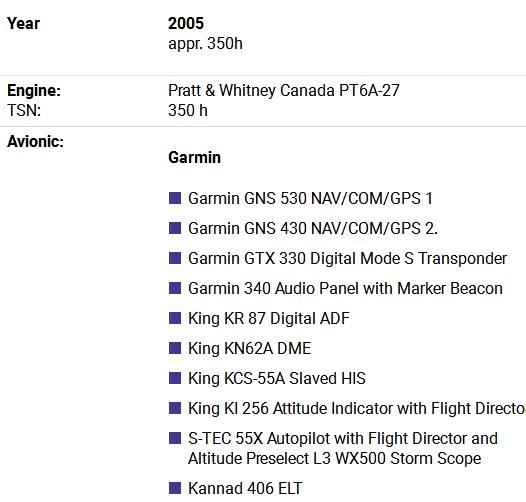
Task: Click the bold Garmin subheading
Action: pyautogui.click(x=195, y=157)
